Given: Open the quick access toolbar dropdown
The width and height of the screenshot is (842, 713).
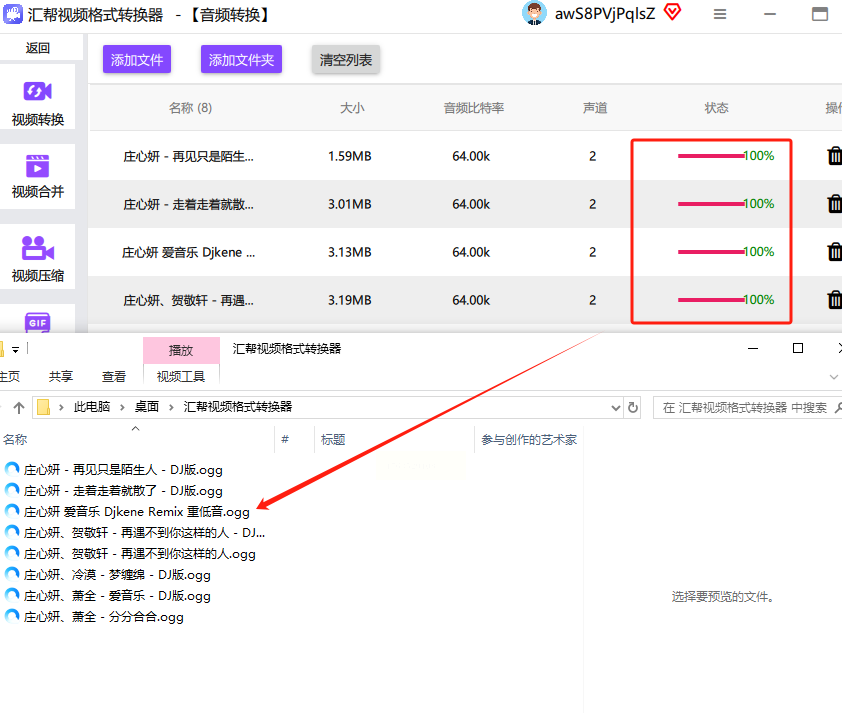Looking at the screenshot, I should [15, 349].
